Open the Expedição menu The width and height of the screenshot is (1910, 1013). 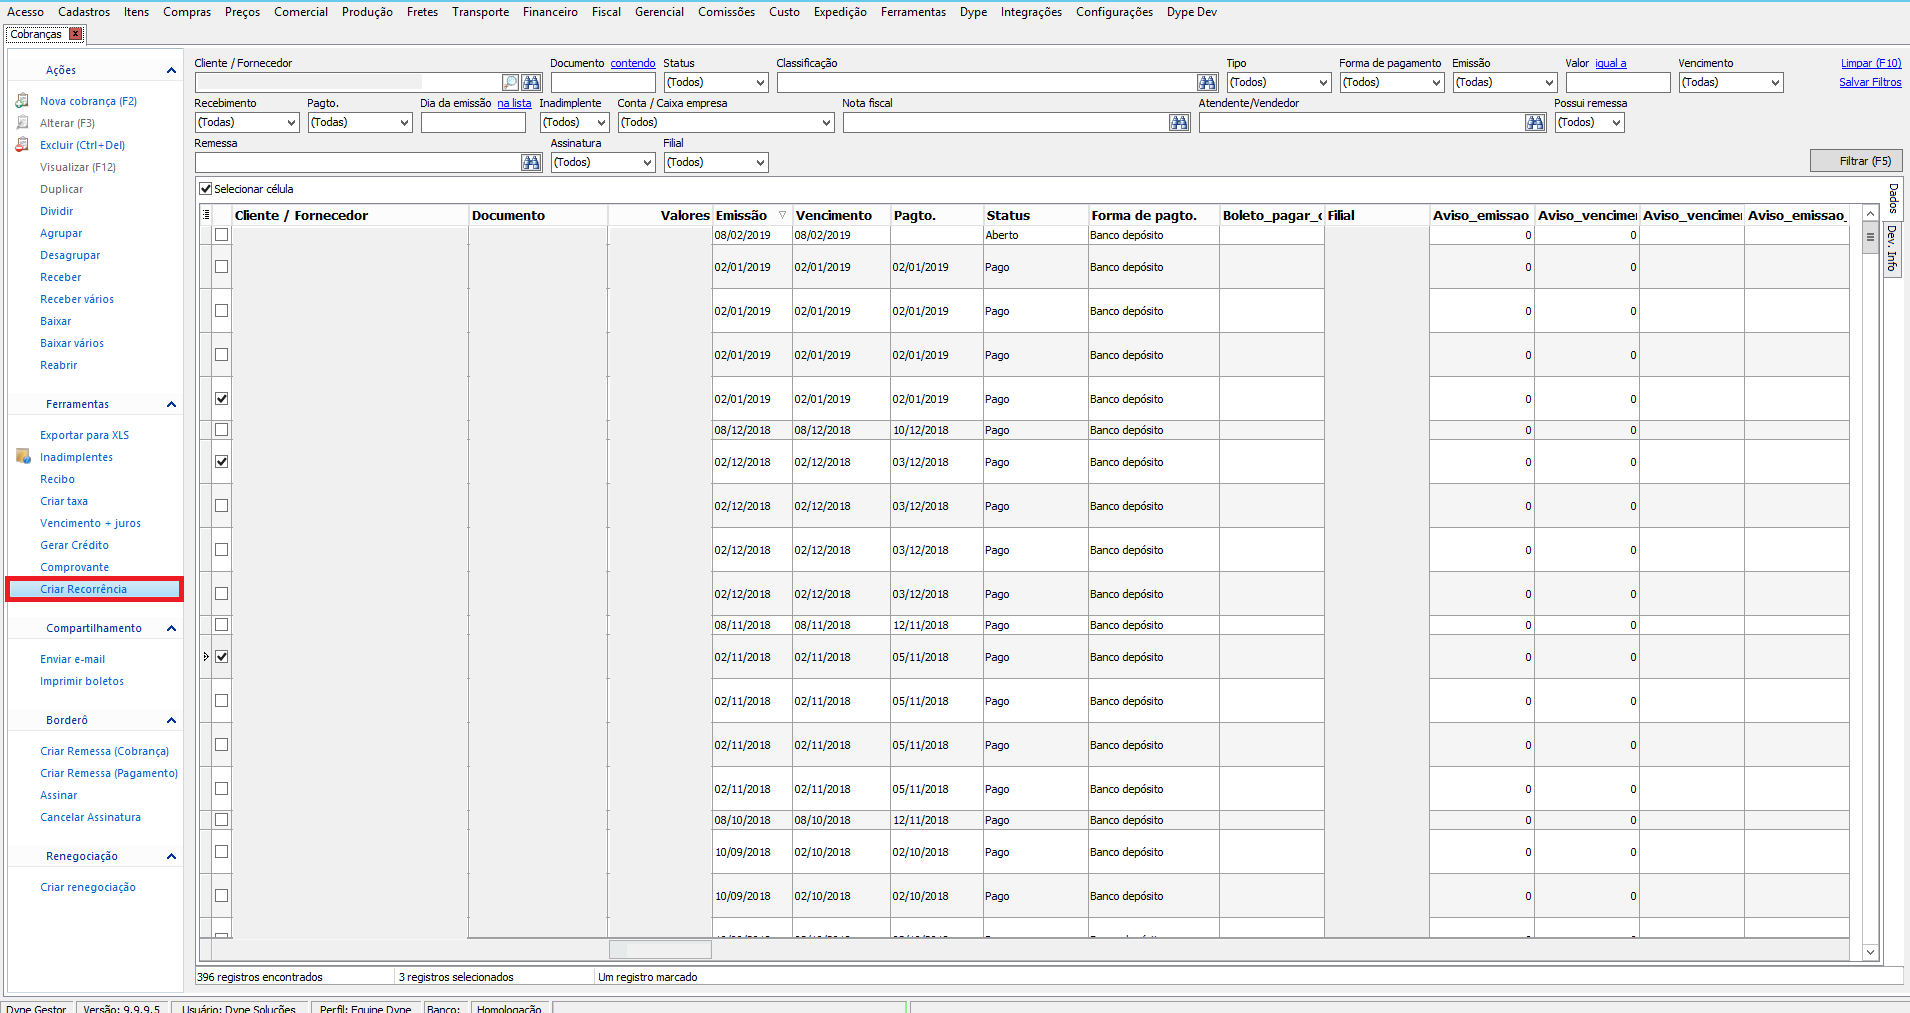click(840, 12)
